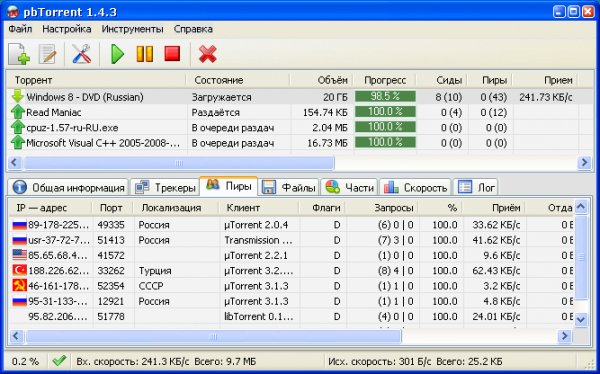The image size is (600, 374).
Task: Click the left arrow of the torrent list scrollbar
Action: point(15,163)
